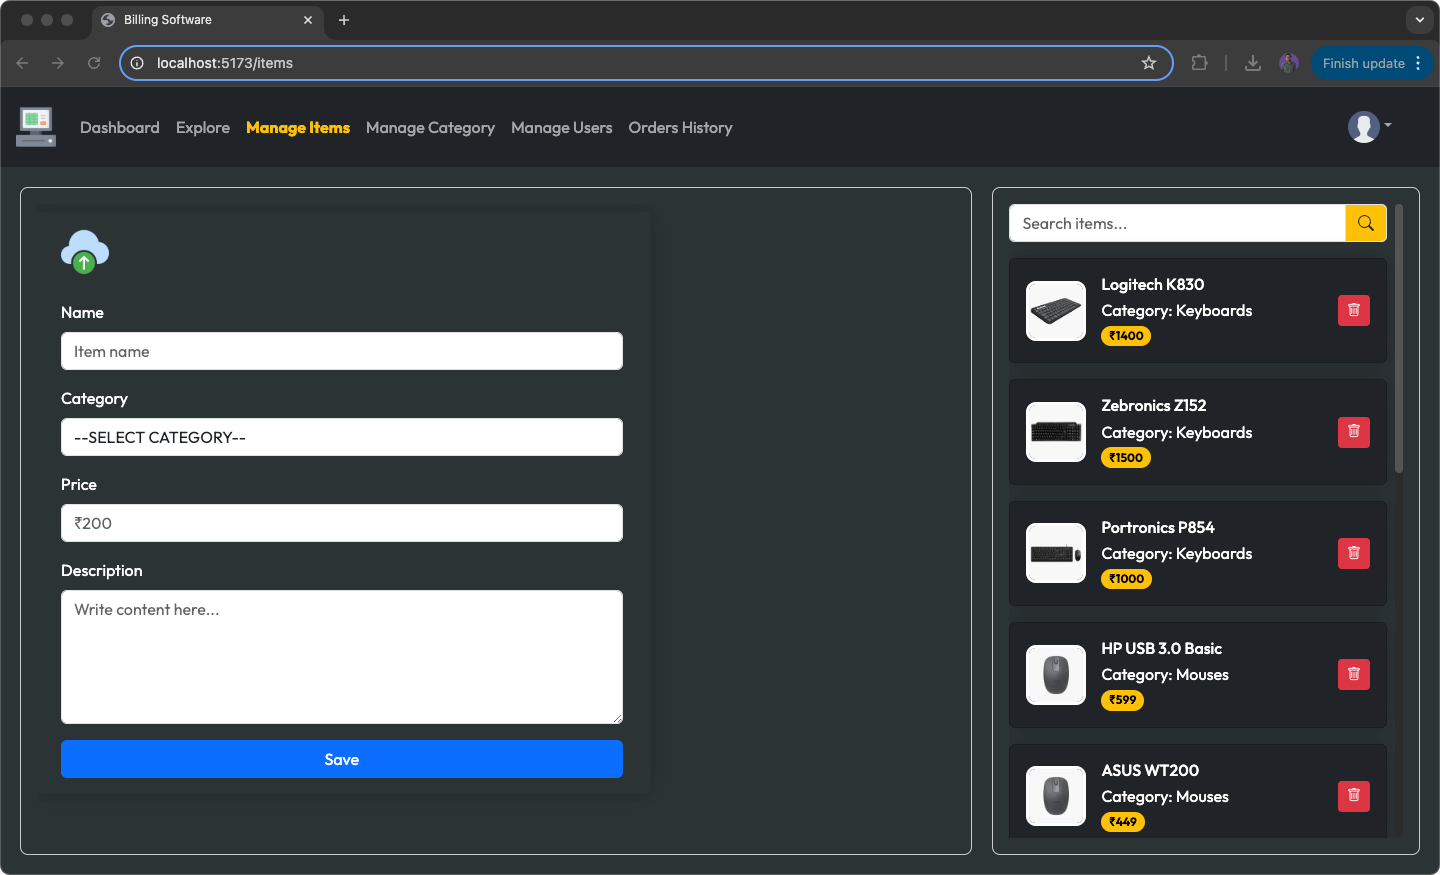Click the HP USB 3.0 Basic mouse thumbnail
Image resolution: width=1440 pixels, height=875 pixels.
point(1056,675)
